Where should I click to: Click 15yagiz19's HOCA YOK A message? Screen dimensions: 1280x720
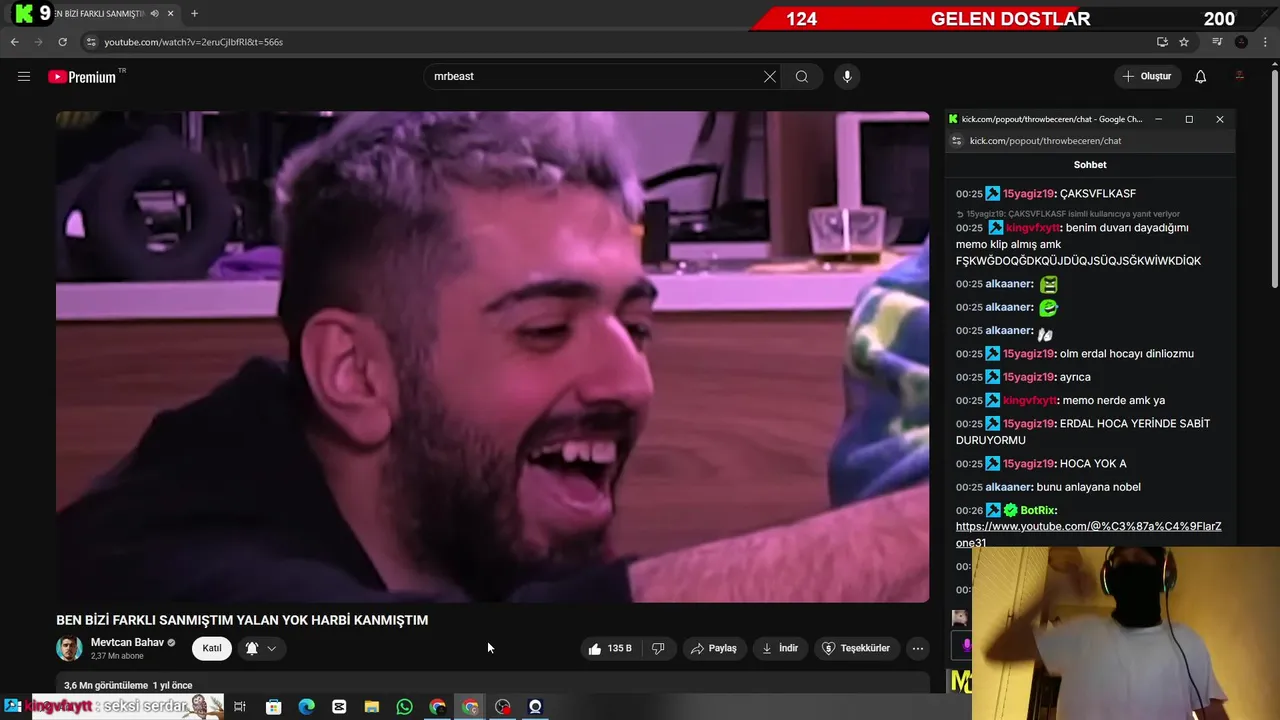(1093, 463)
